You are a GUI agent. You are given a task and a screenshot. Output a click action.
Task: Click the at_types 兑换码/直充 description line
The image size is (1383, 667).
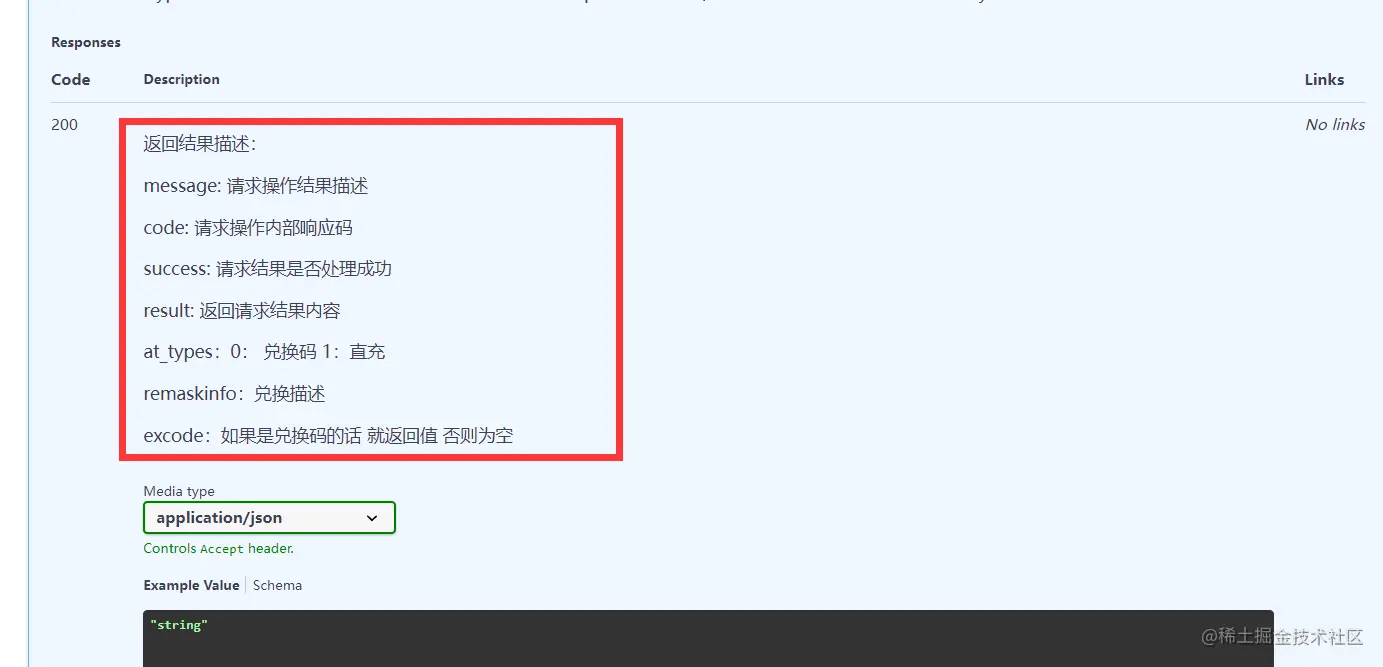coord(264,352)
